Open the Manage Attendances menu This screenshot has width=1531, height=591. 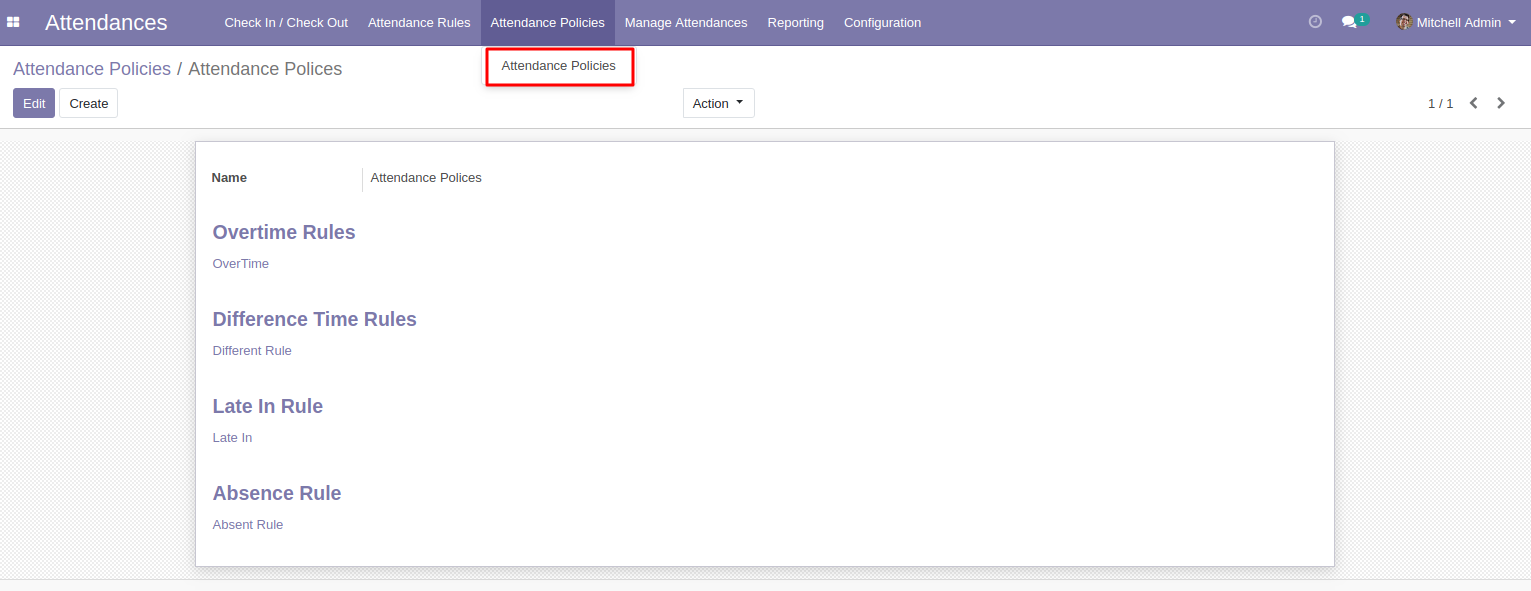click(686, 22)
